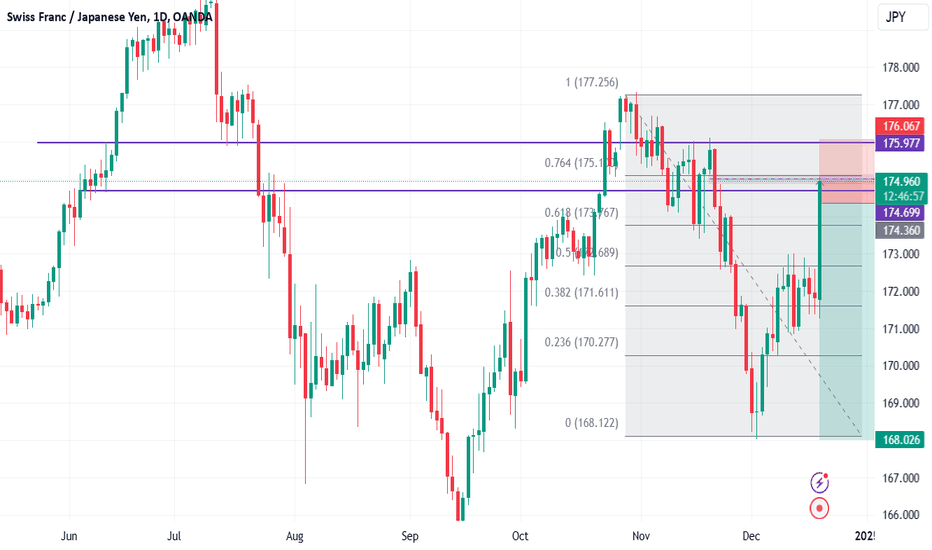Select the red 176.067 stop-loss price label
932x550 pixels.
coord(900,126)
